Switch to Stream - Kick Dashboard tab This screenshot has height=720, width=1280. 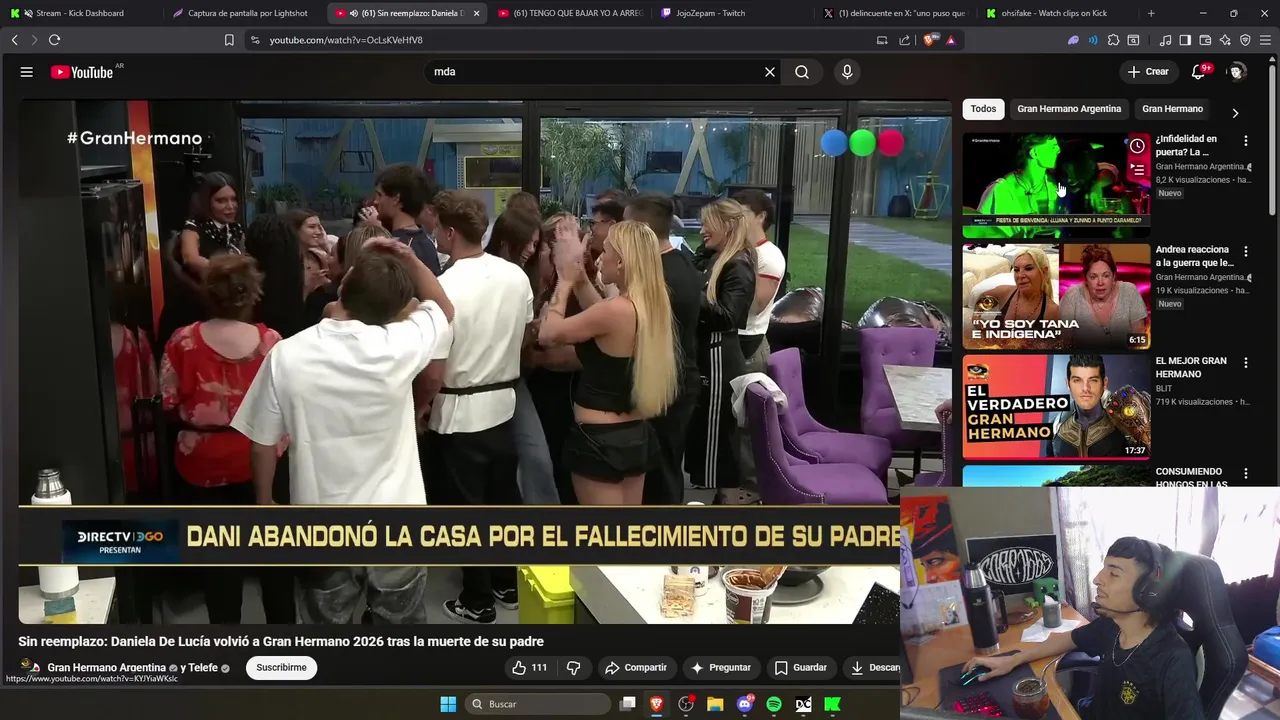coord(80,13)
